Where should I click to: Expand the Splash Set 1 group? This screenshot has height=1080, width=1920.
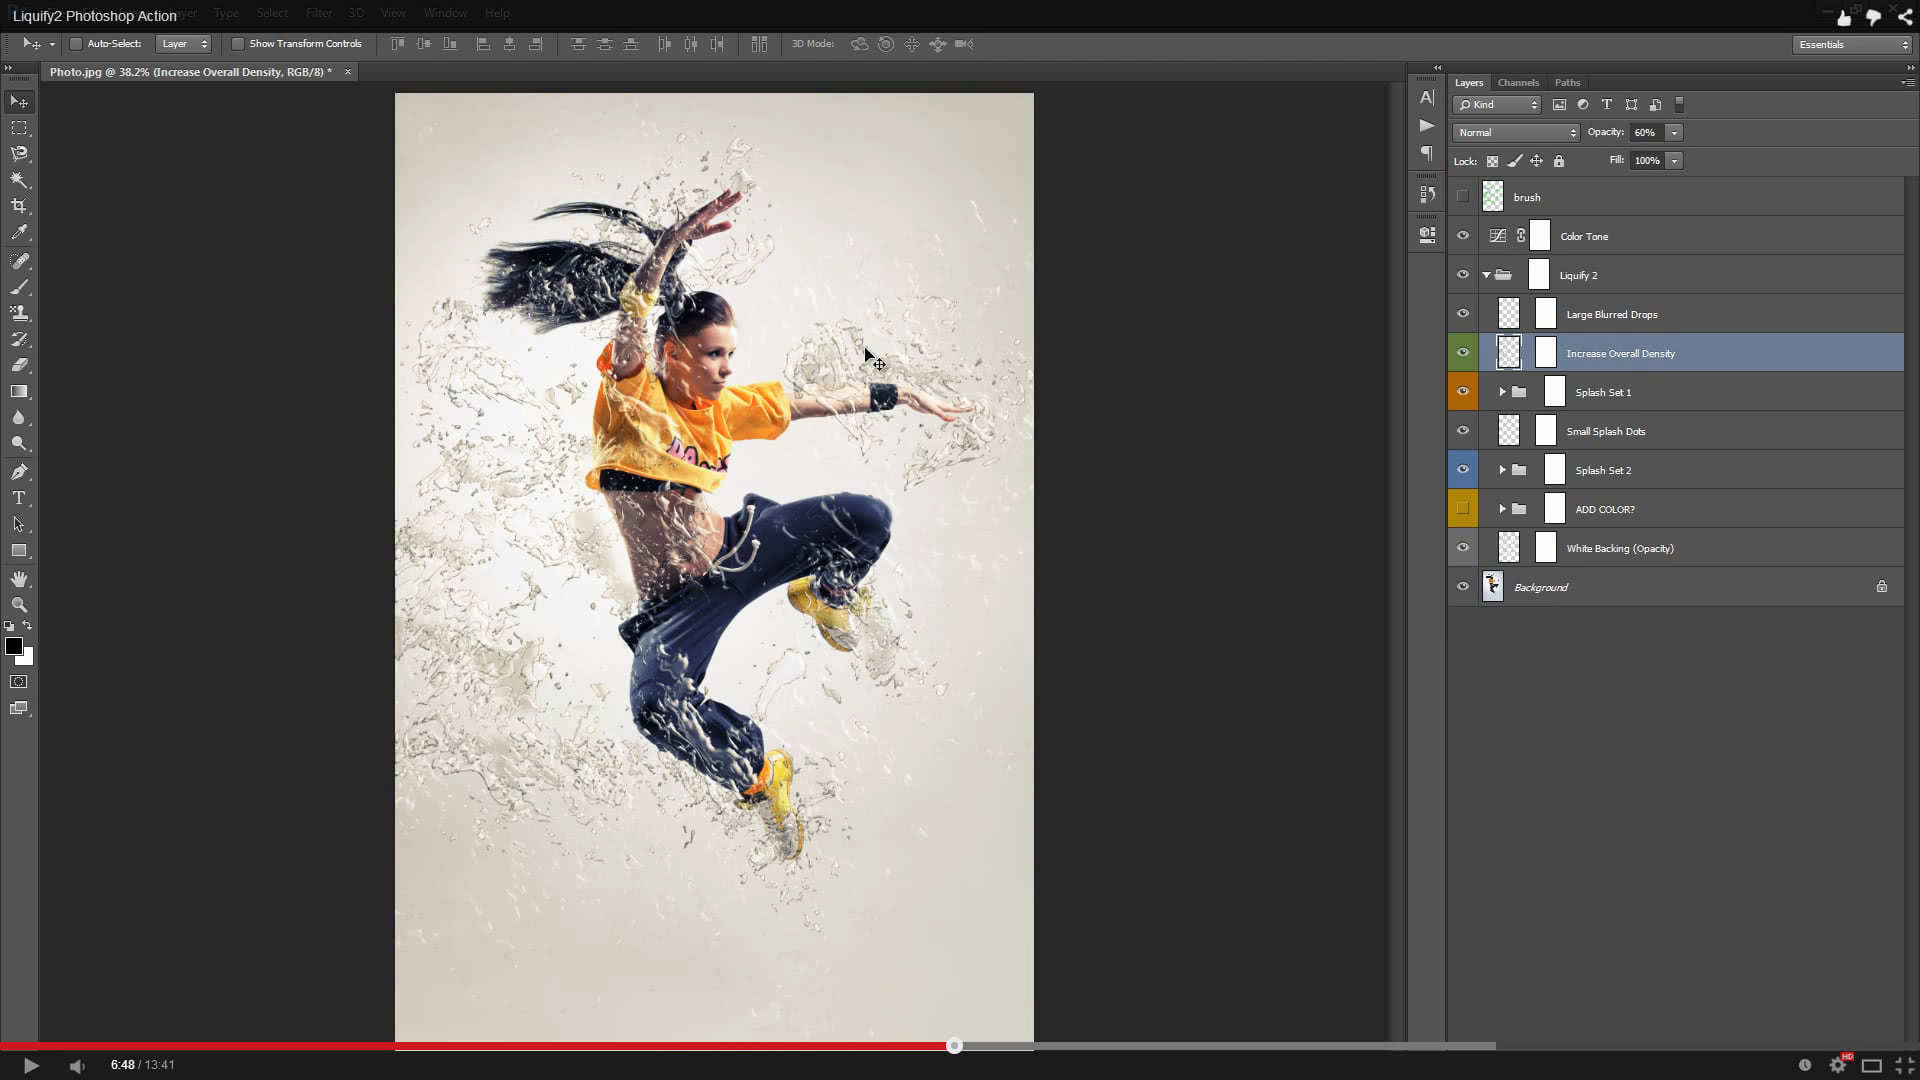(x=1501, y=391)
